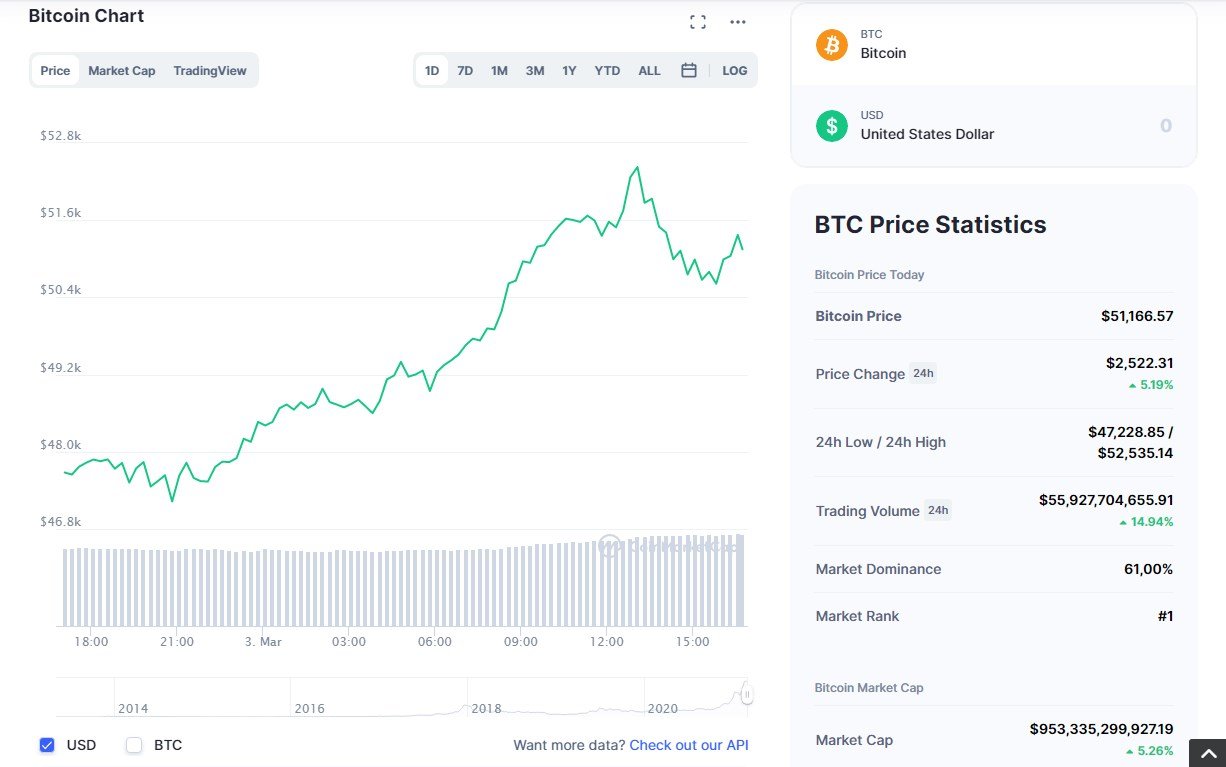Select the YTD time range
This screenshot has height=767, width=1226.
(607, 70)
